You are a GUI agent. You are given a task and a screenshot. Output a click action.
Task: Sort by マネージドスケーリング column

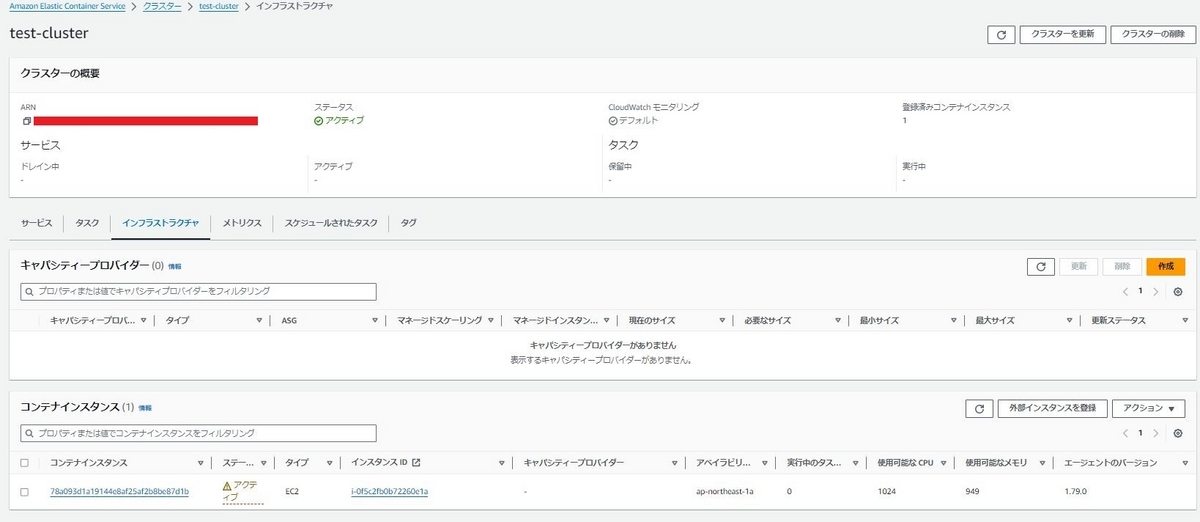(491, 321)
